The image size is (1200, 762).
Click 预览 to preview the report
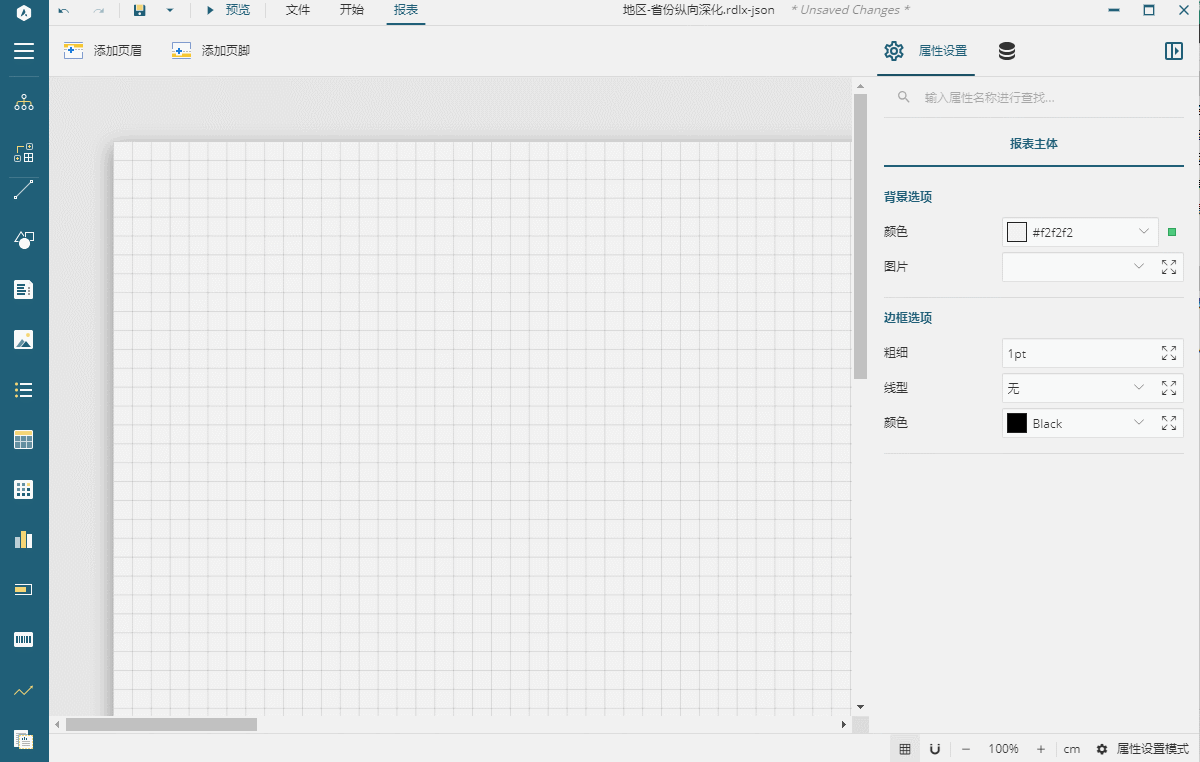point(228,10)
